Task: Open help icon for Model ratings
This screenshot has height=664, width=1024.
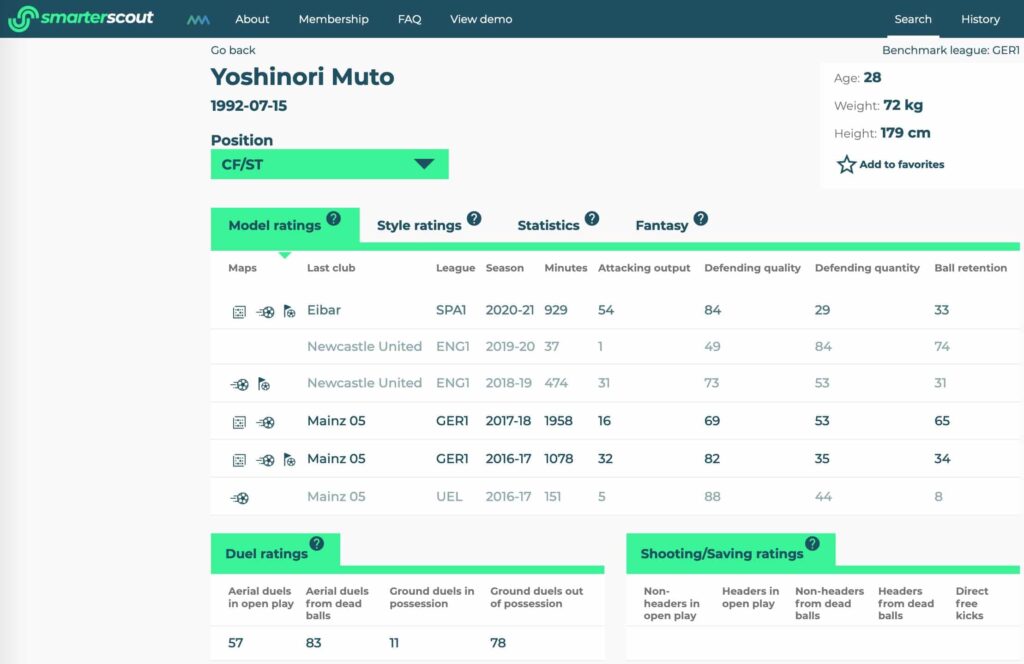Action: [x=333, y=219]
